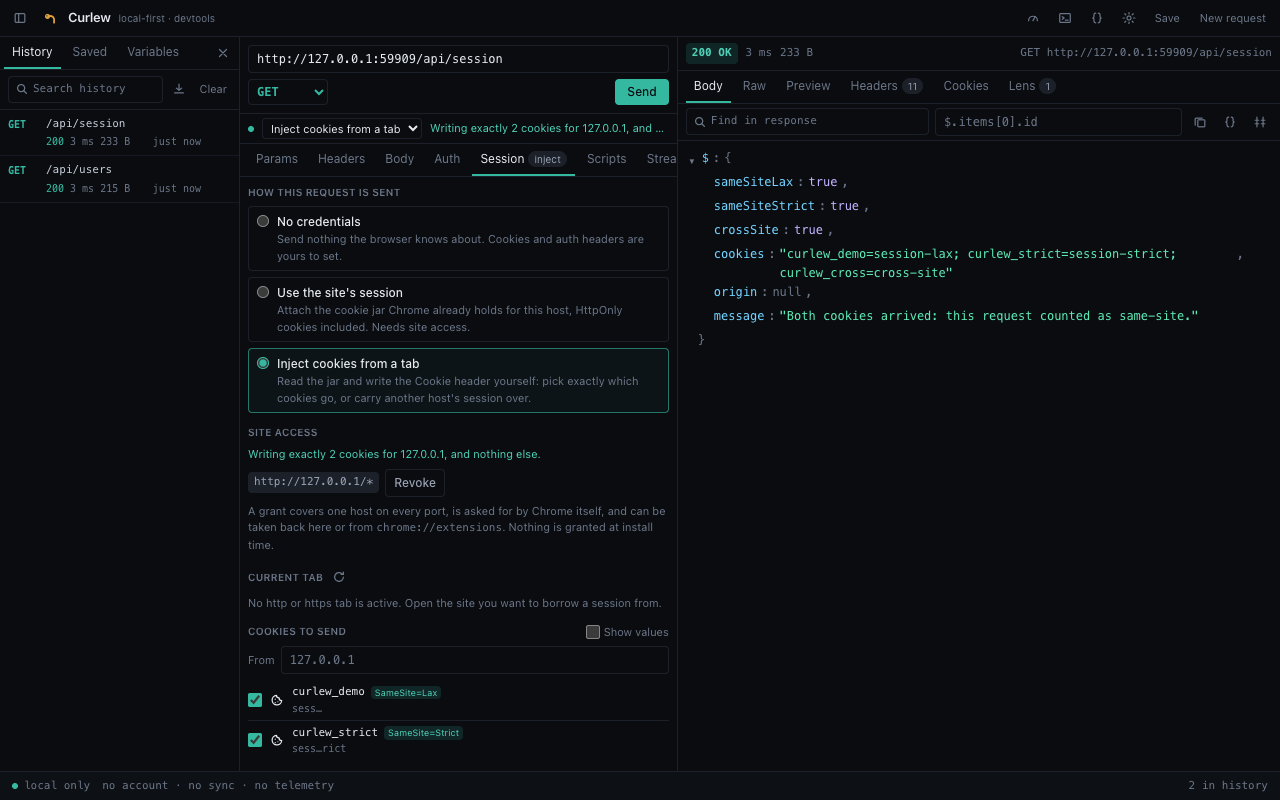The image size is (1280, 800).
Task: Click the copy response icon
Action: pos(1200,122)
